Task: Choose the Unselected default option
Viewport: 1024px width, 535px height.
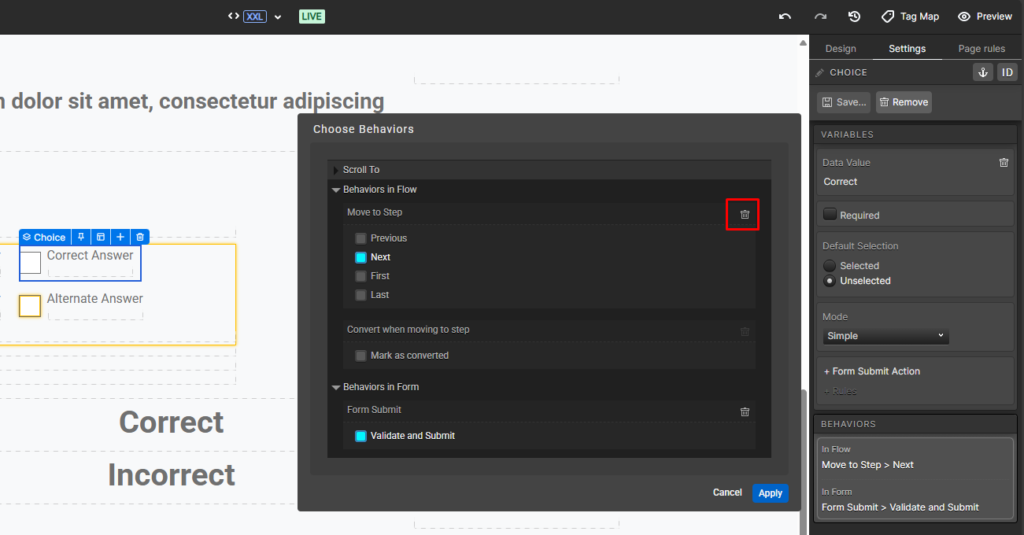Action: coord(829,281)
